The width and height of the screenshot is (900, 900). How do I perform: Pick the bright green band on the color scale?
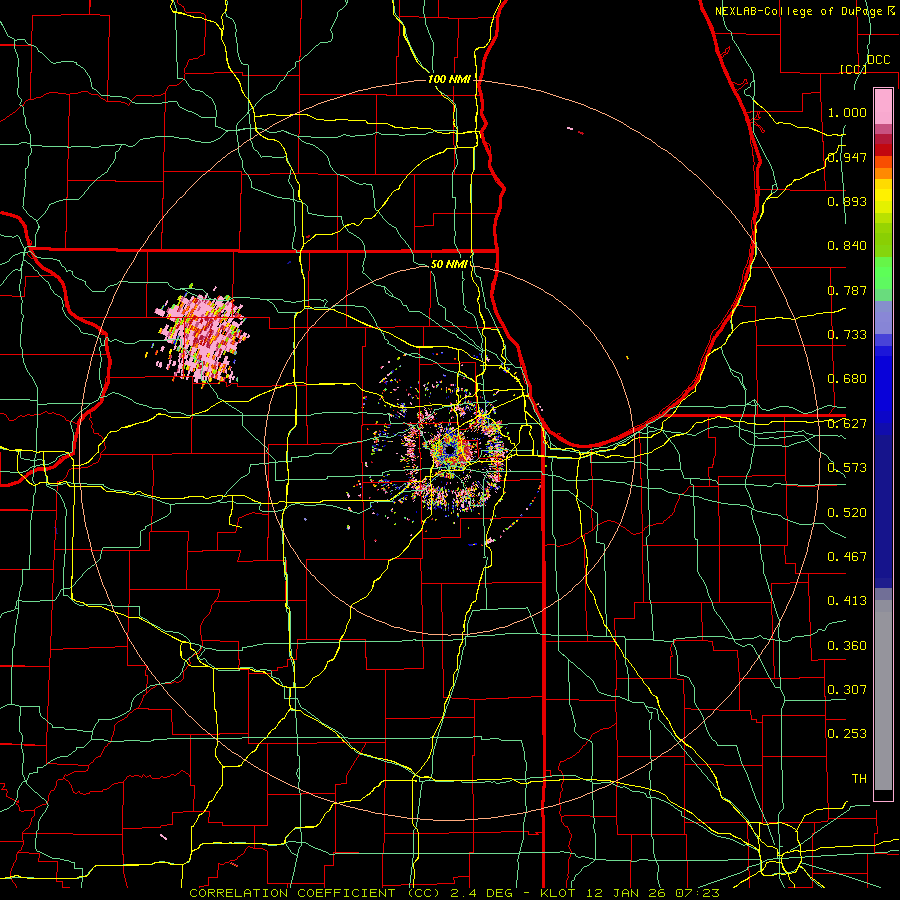[x=883, y=273]
